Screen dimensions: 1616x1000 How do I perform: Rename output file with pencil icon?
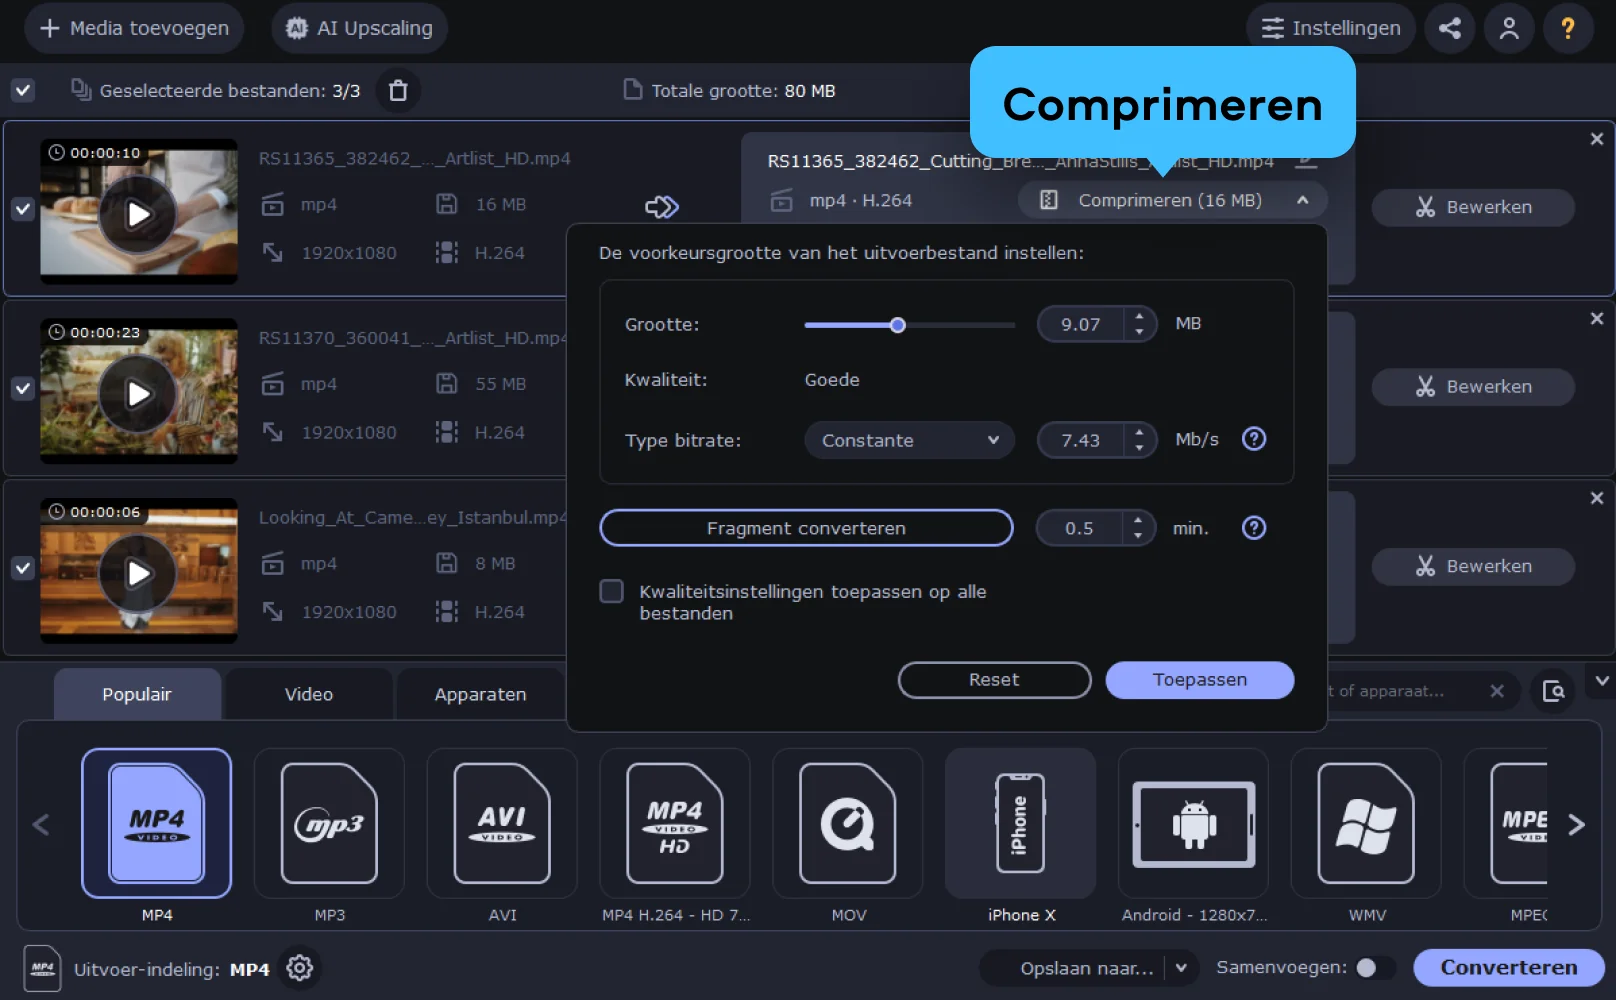[1306, 161]
